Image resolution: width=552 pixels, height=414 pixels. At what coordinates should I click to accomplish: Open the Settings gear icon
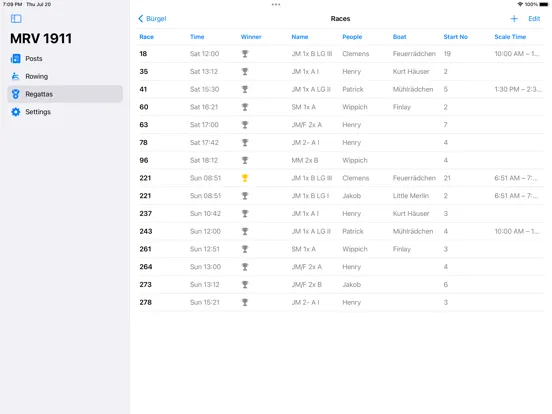point(15,112)
